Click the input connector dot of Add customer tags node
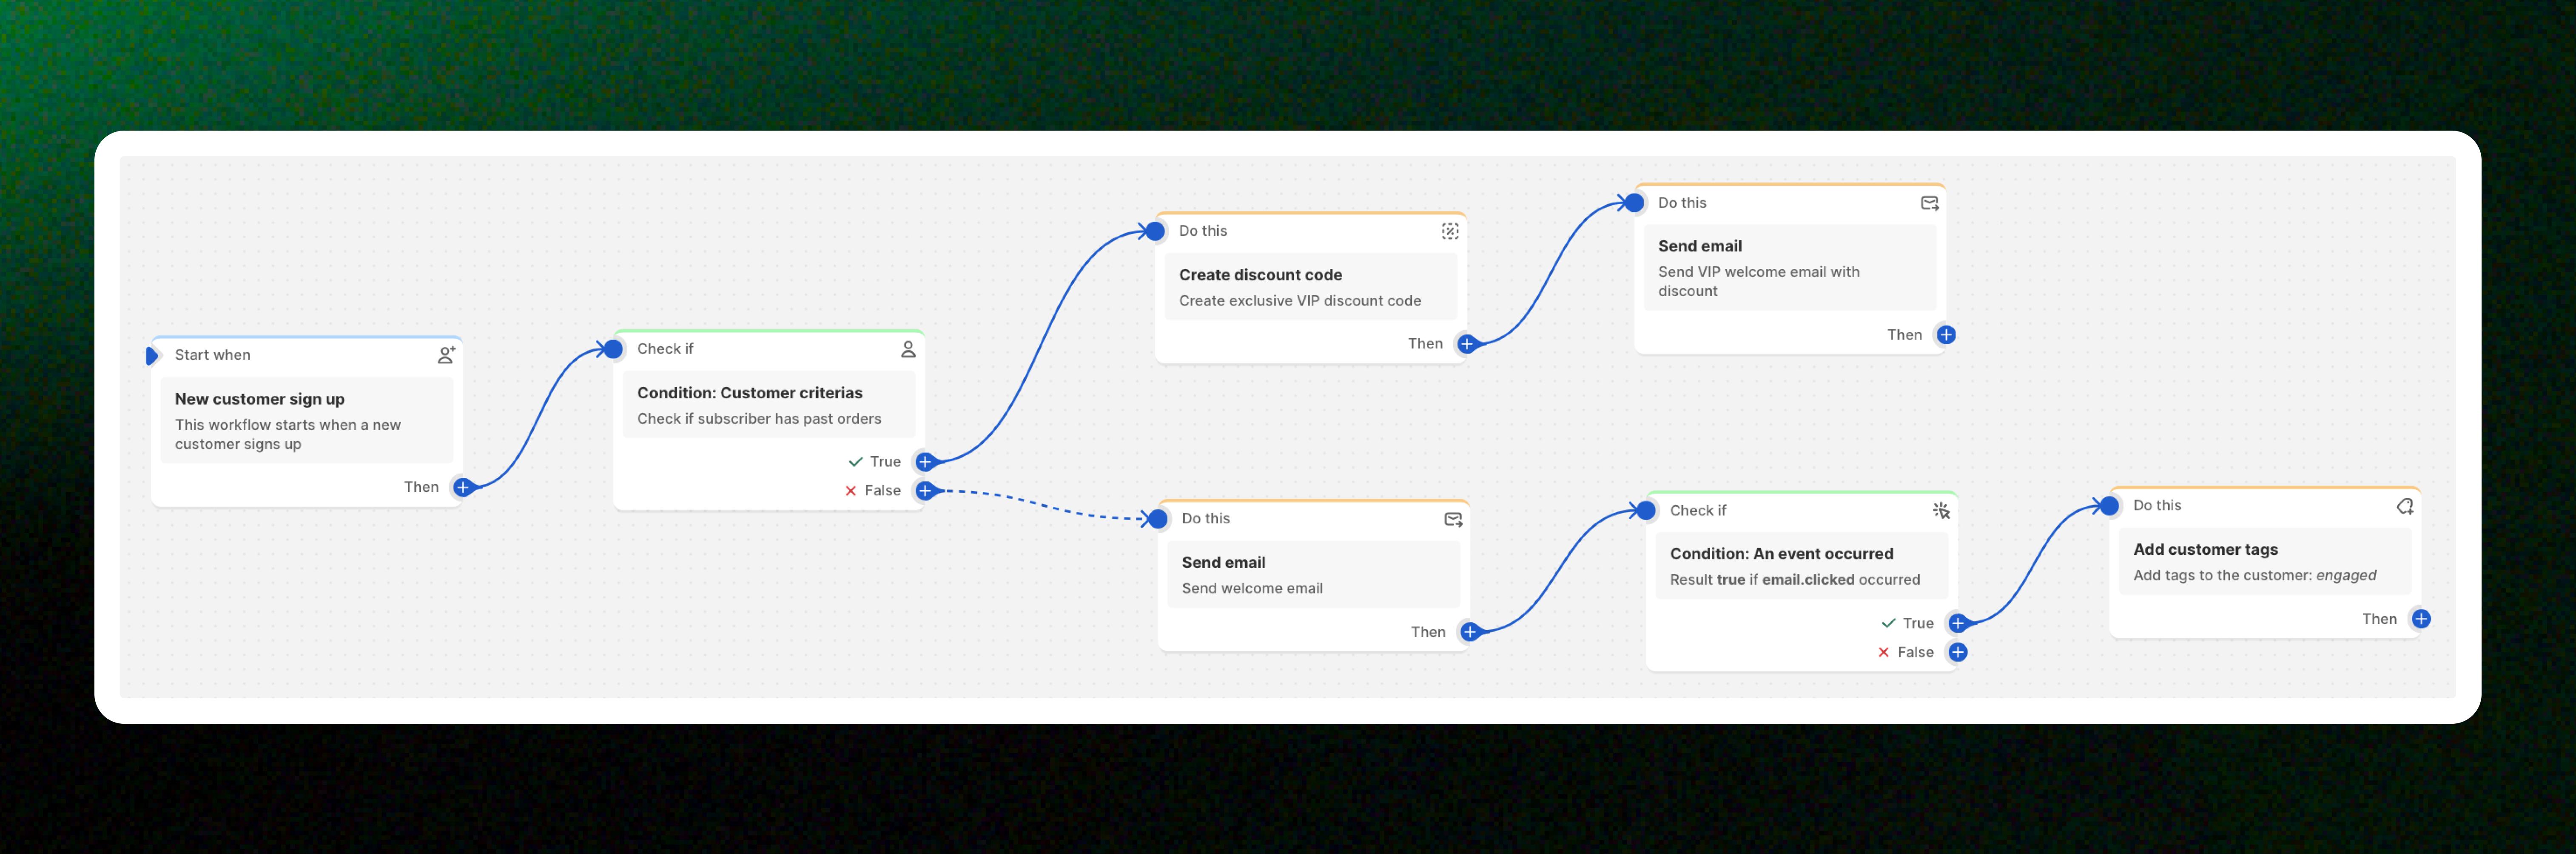This screenshot has width=2576, height=854. pos(2109,506)
